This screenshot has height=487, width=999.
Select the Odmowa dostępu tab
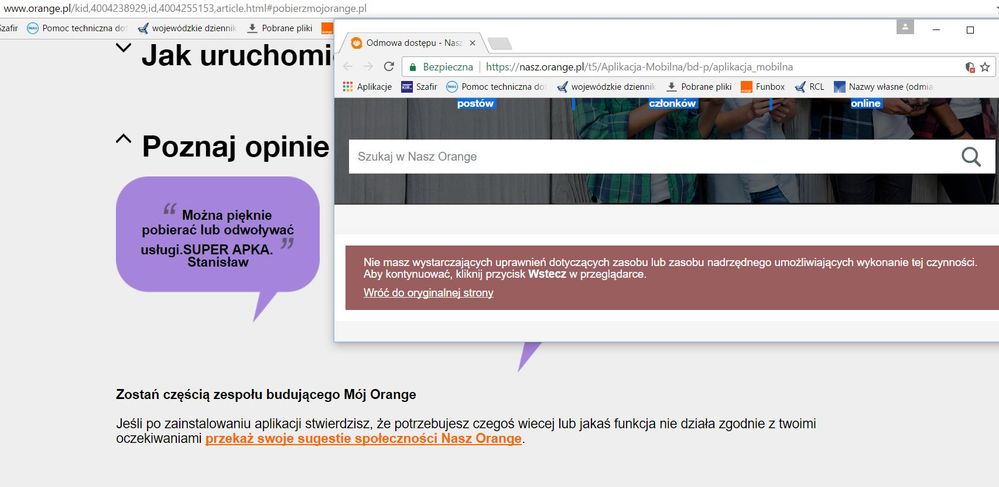(x=413, y=43)
